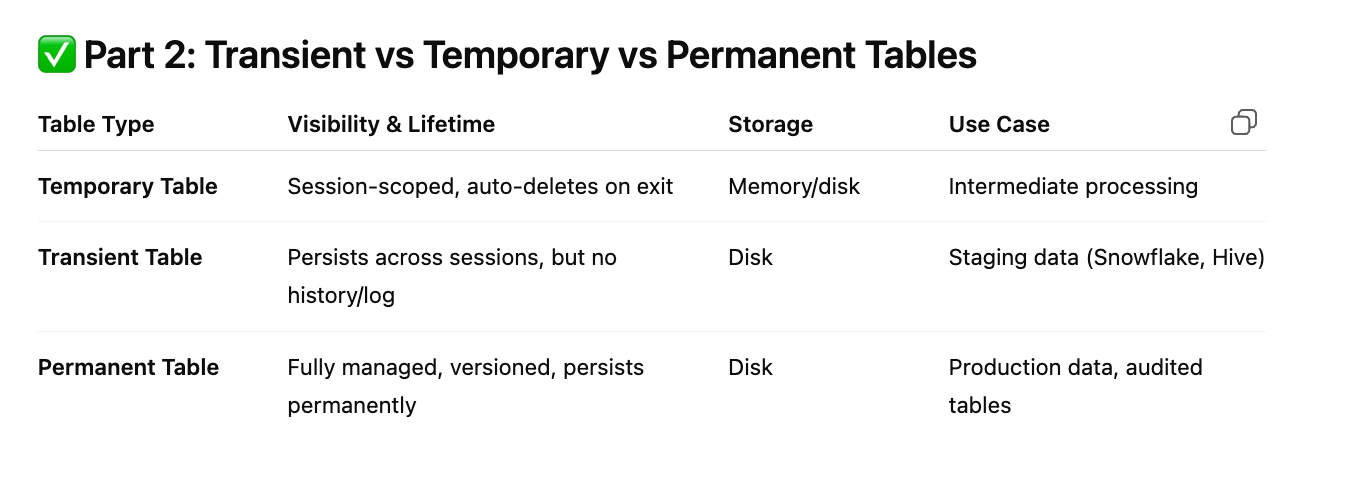Click Session-scoped, auto-deletes on exit text

point(480,187)
